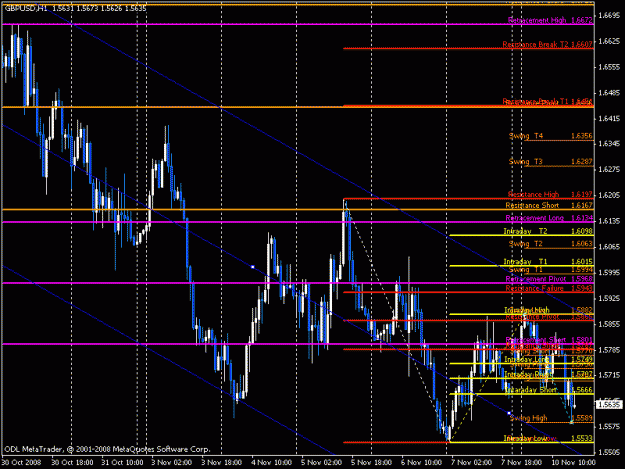This screenshot has width=625, height=469.
Task: Click the 10 Nov 10:00 time label
Action: (573, 462)
